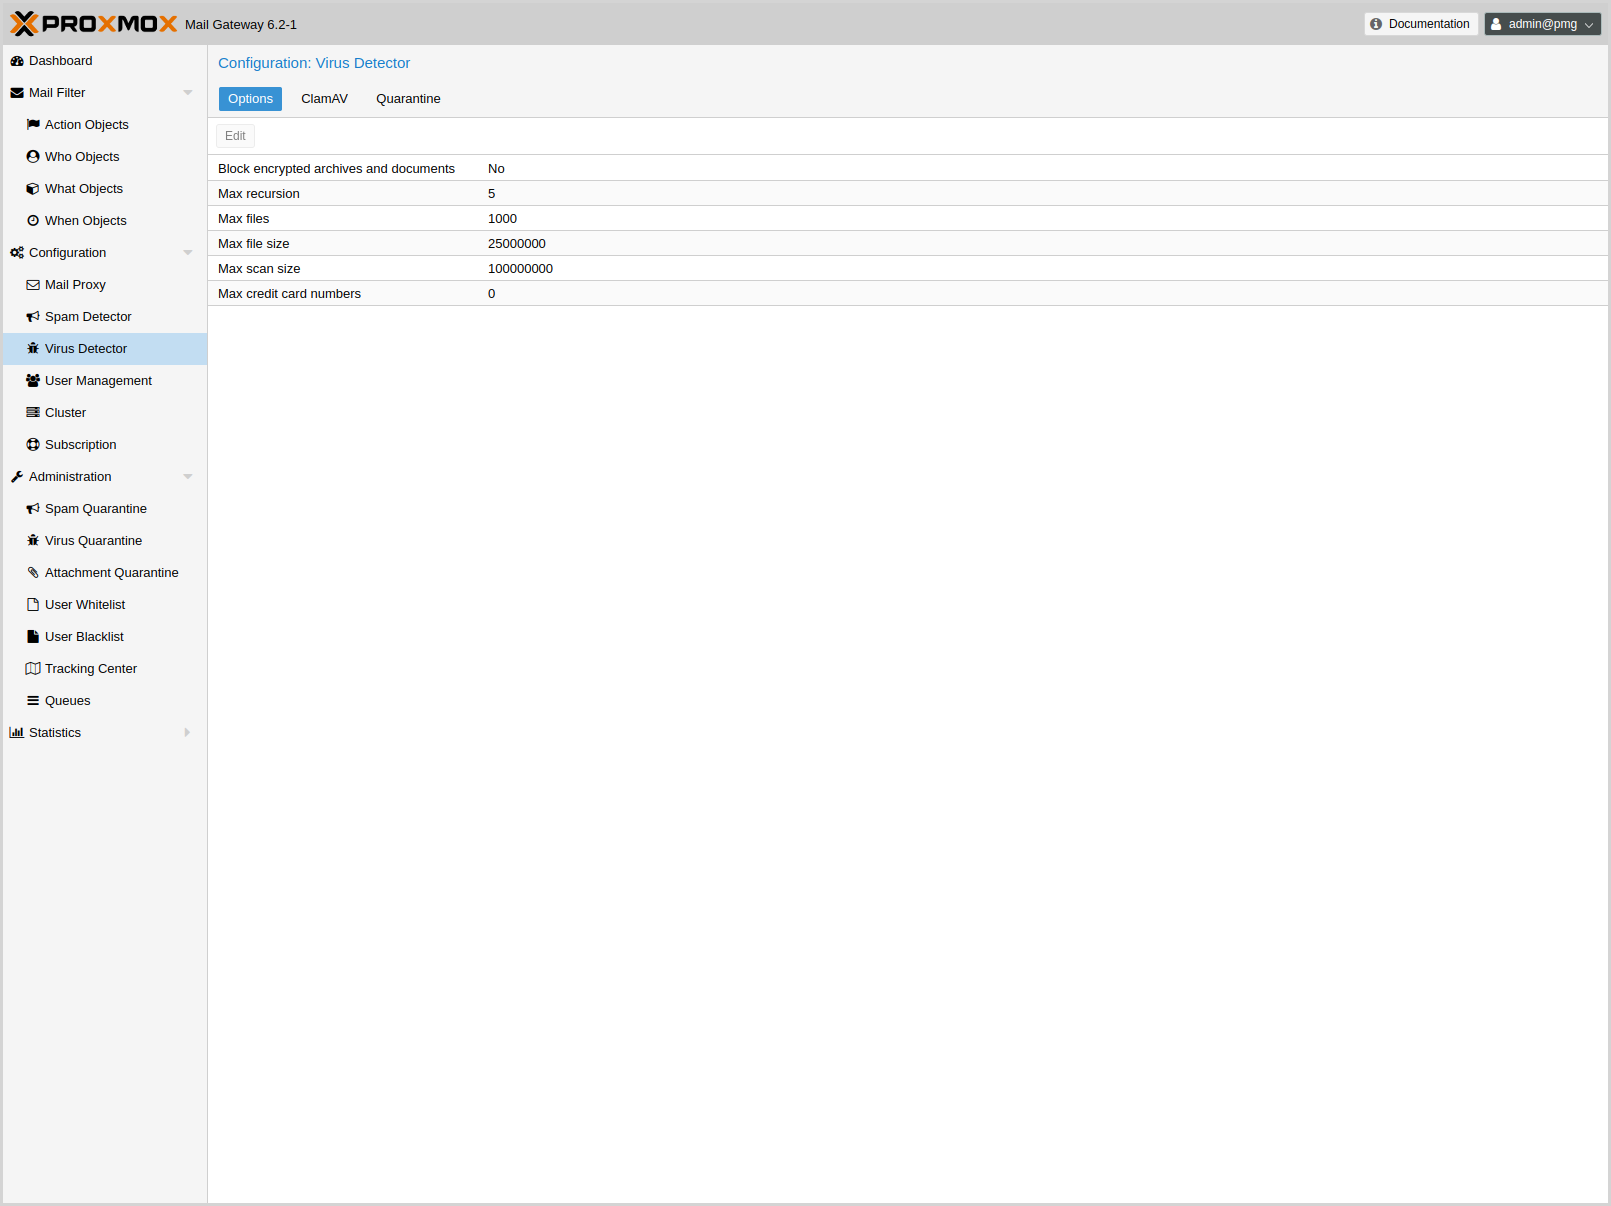Screen dimensions: 1611x1206
Task: Collapse the Configuration section arrow
Action: (x=187, y=253)
